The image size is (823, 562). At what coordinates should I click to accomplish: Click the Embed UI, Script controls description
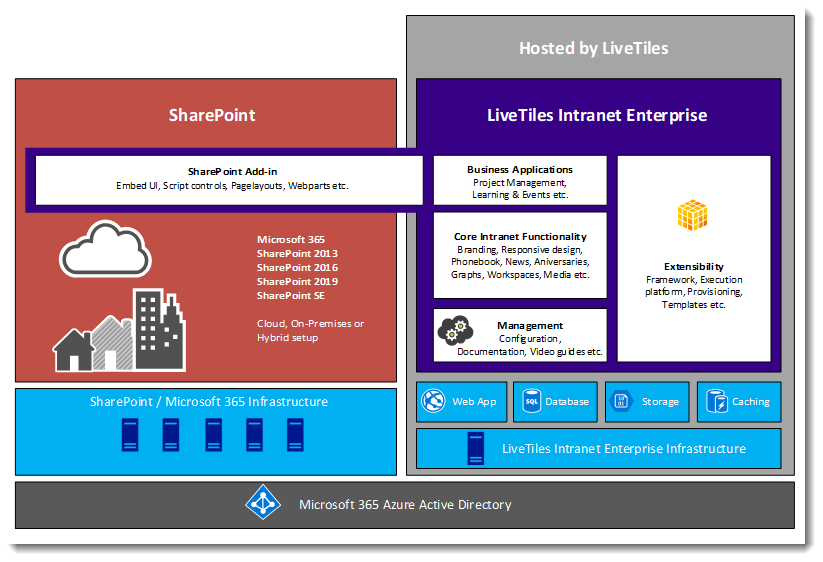[233, 186]
